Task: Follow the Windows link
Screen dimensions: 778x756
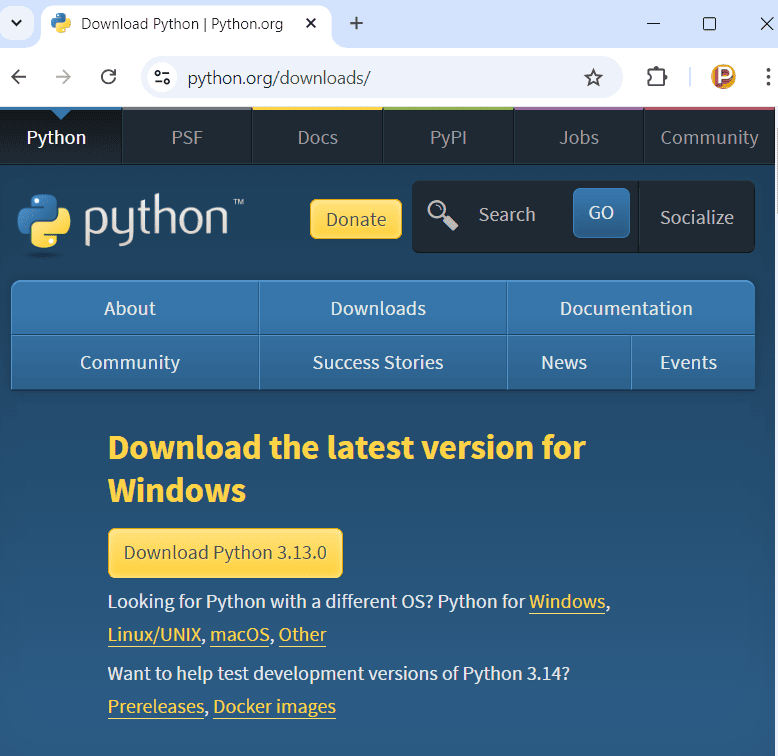Action: [x=567, y=602]
